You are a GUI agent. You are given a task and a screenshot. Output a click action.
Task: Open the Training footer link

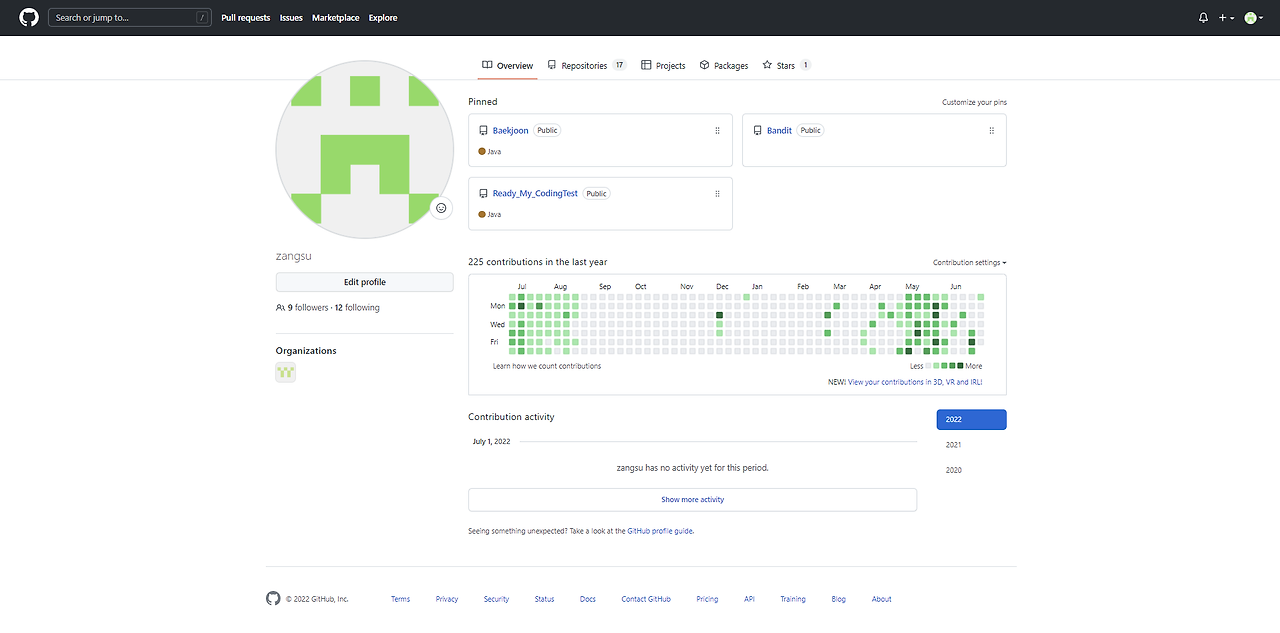click(x=793, y=599)
